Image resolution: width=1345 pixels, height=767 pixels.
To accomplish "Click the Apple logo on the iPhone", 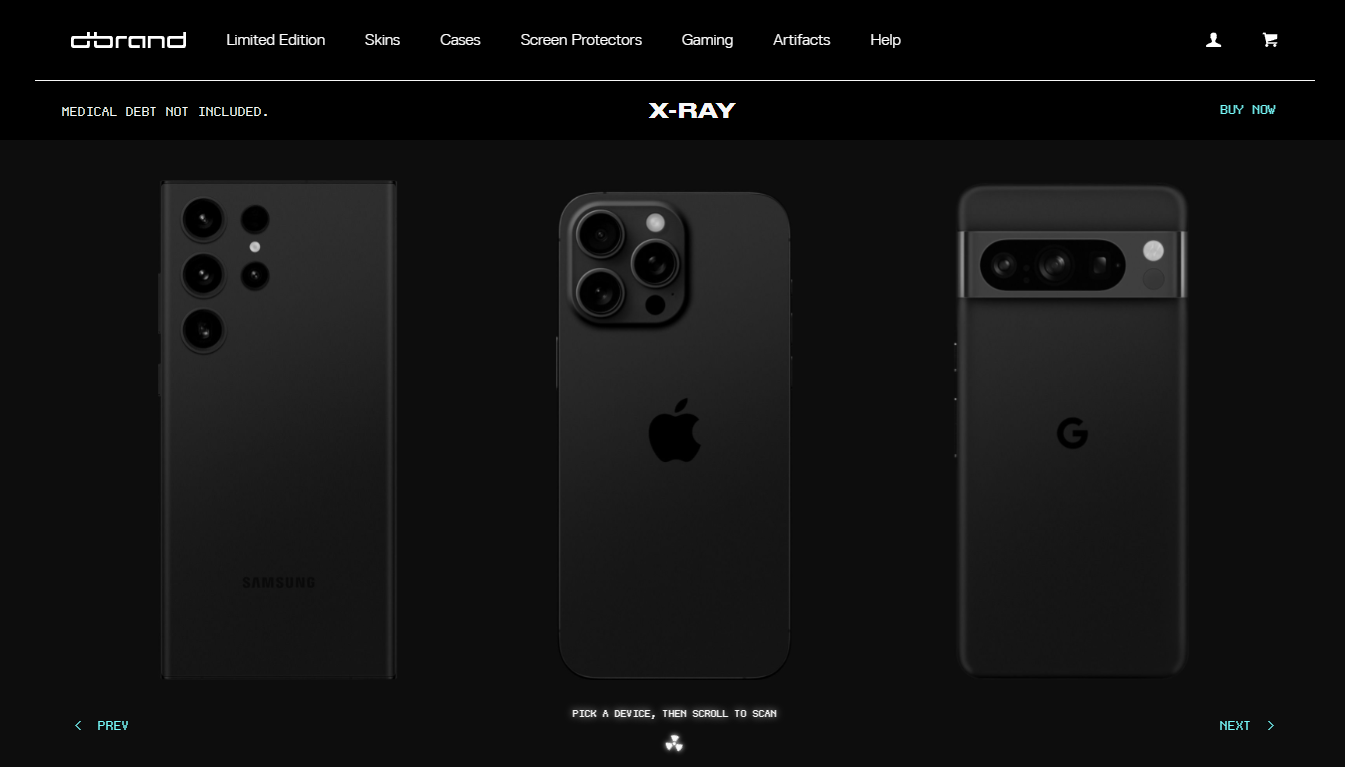I will tap(675, 430).
